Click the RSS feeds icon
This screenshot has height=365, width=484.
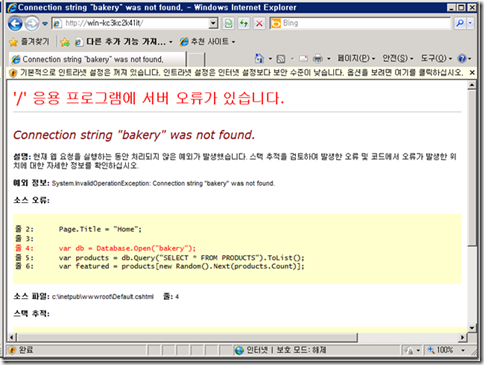pyautogui.click(x=281, y=59)
